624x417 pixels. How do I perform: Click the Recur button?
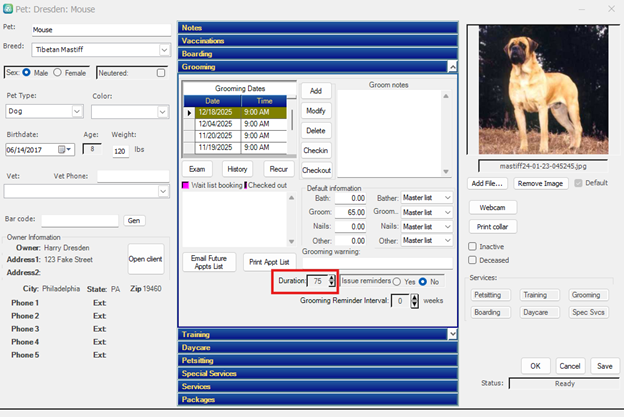(279, 169)
